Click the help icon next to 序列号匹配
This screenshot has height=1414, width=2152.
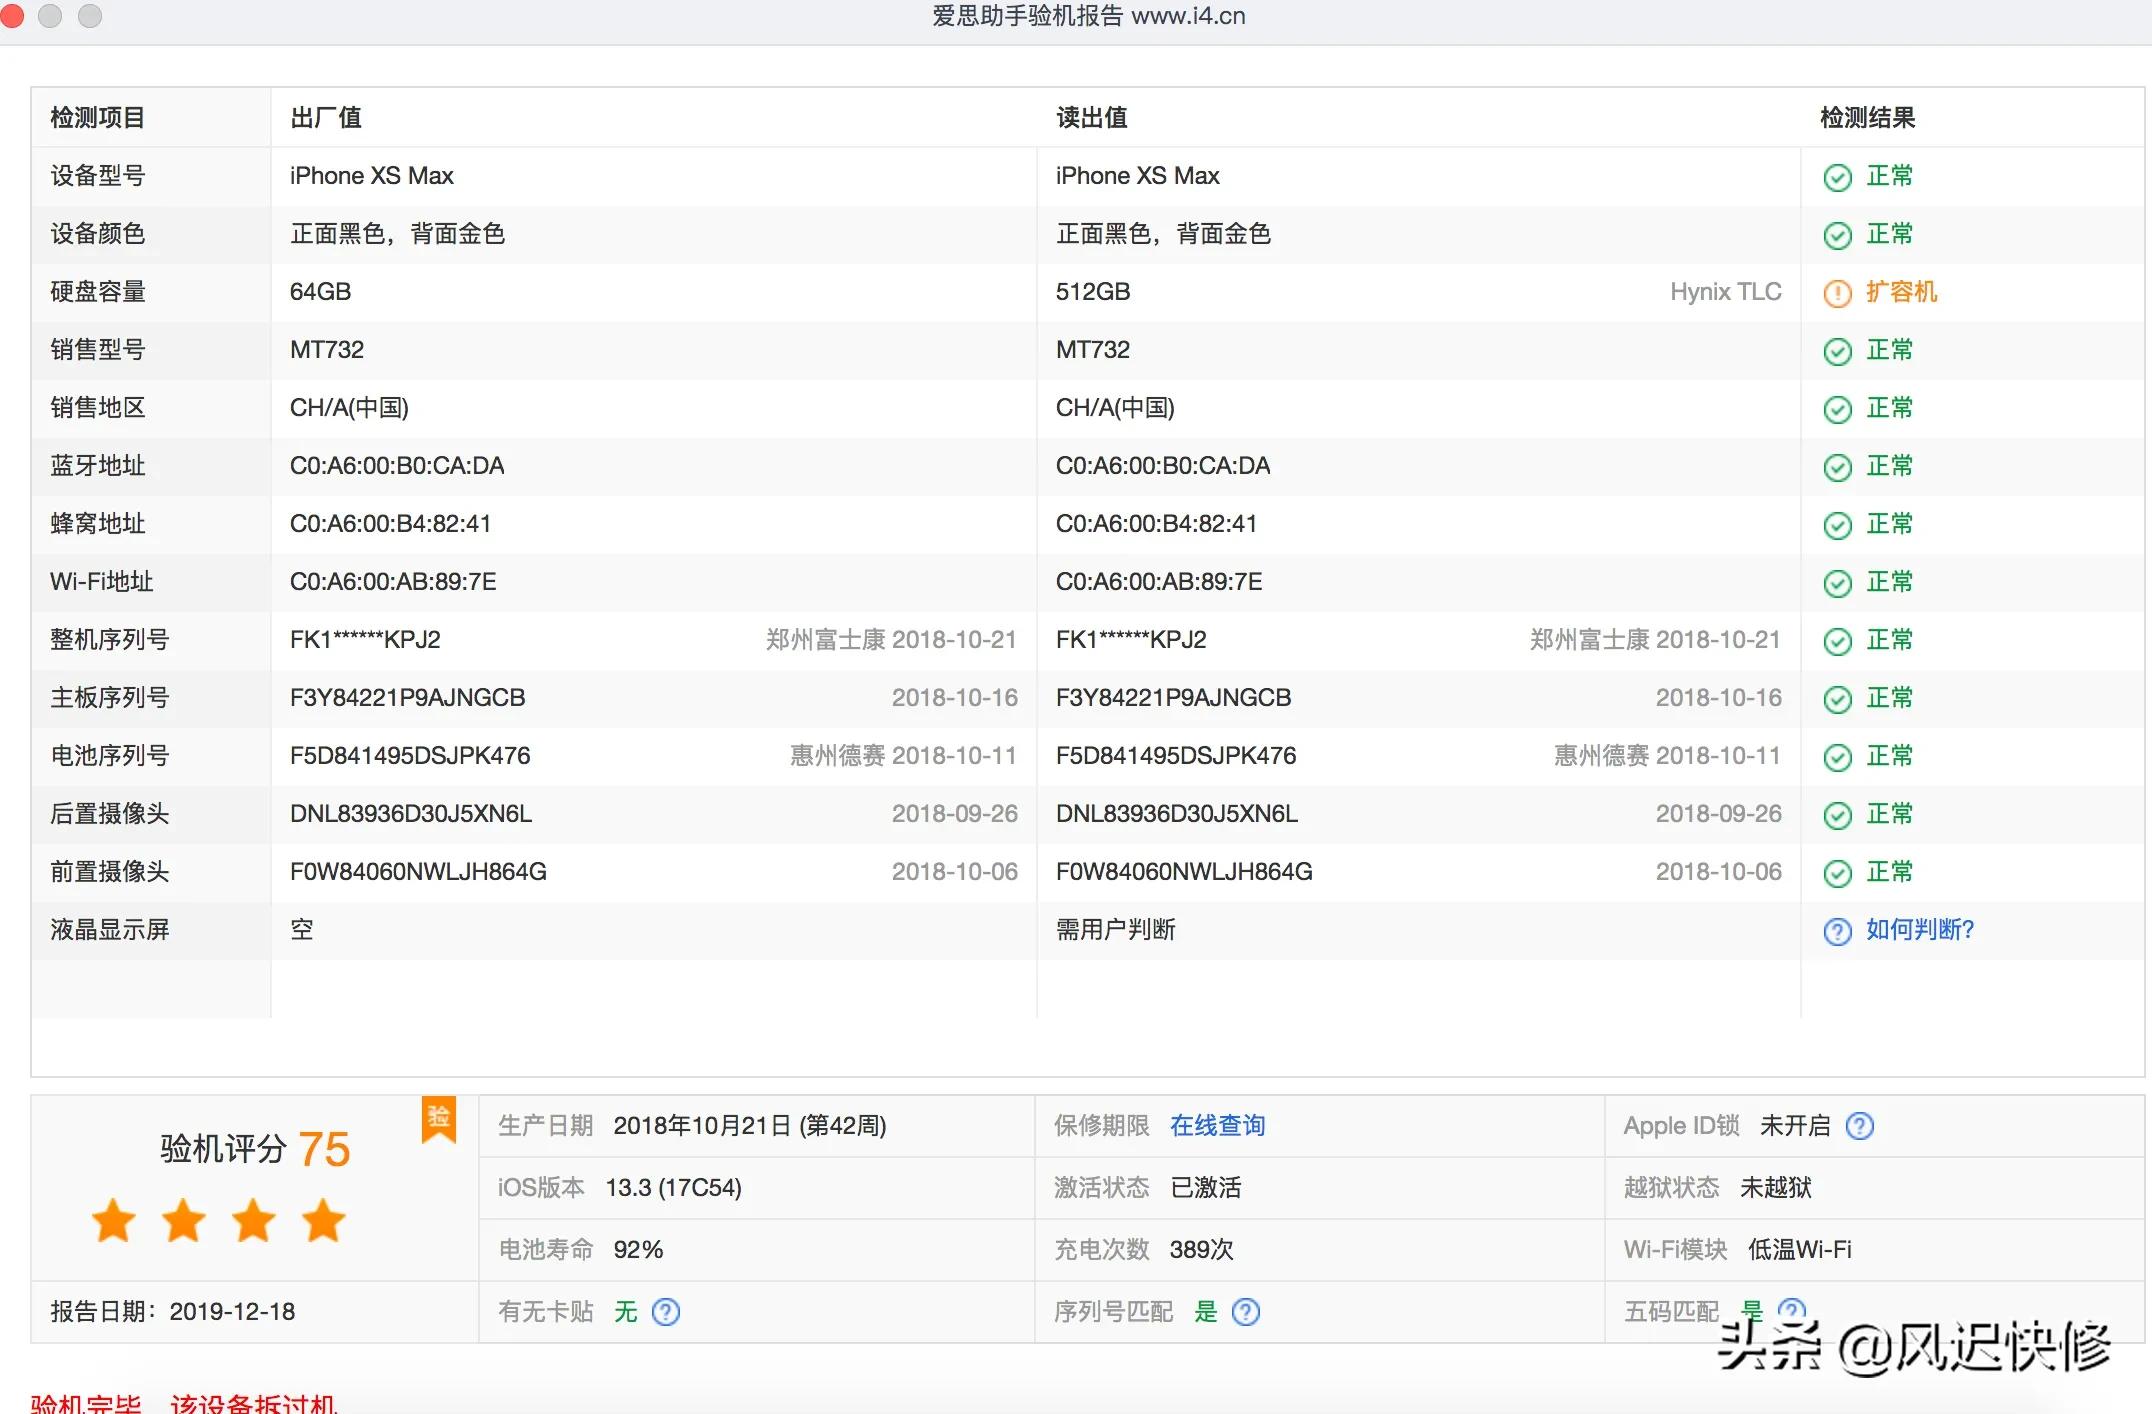[1245, 1312]
